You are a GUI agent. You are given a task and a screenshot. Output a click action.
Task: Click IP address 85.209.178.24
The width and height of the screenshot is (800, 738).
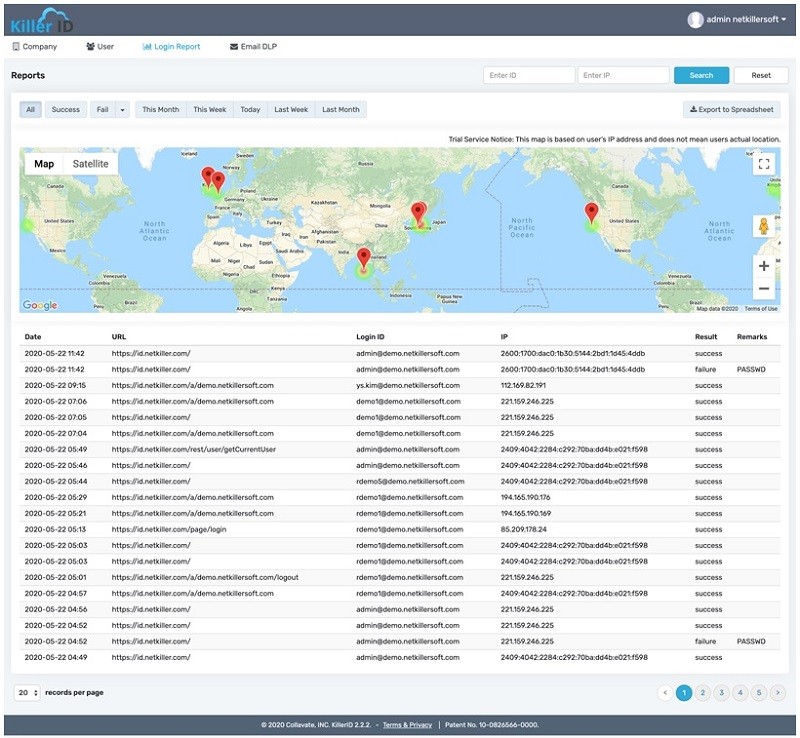(523, 529)
